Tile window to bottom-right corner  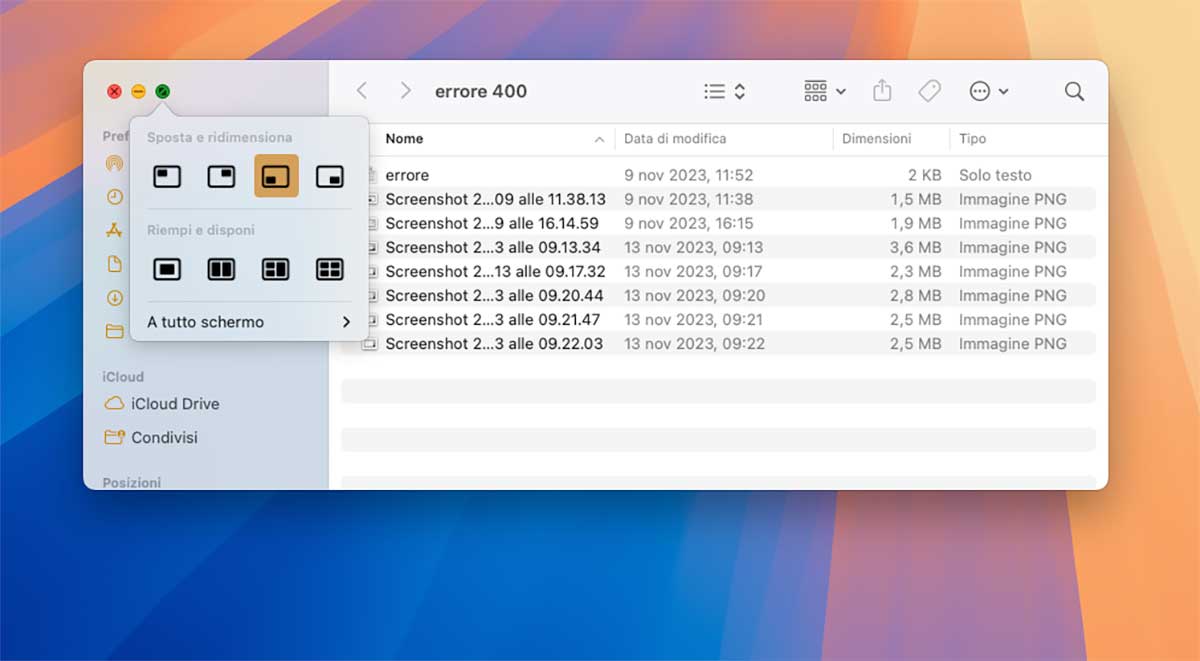330,177
